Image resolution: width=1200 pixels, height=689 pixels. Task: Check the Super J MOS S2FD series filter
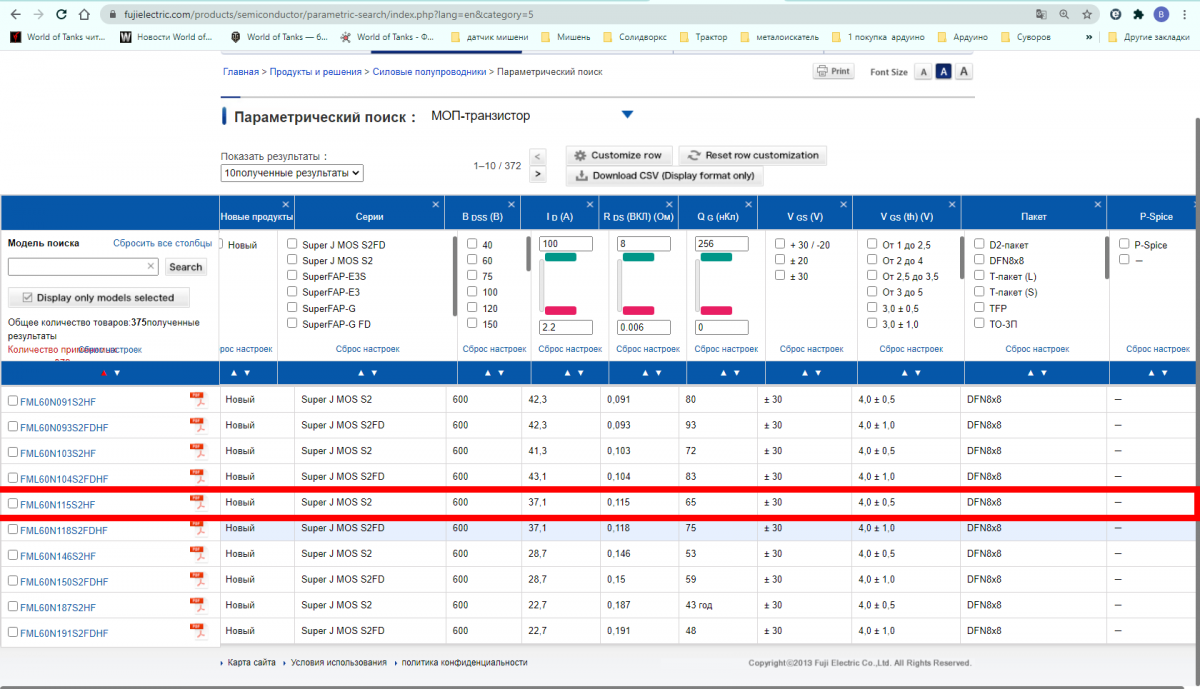tap(292, 244)
